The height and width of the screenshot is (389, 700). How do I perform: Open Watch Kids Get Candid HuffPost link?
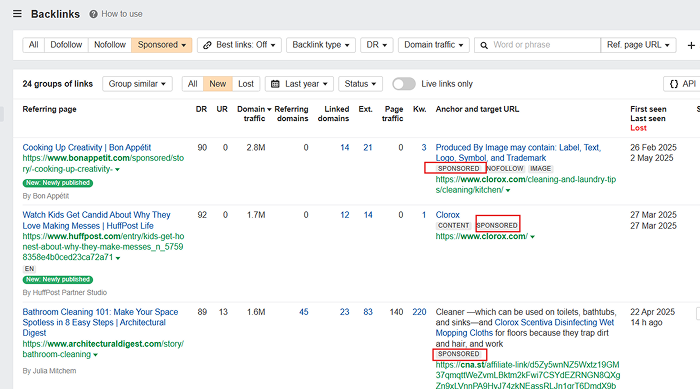[x=96, y=220]
